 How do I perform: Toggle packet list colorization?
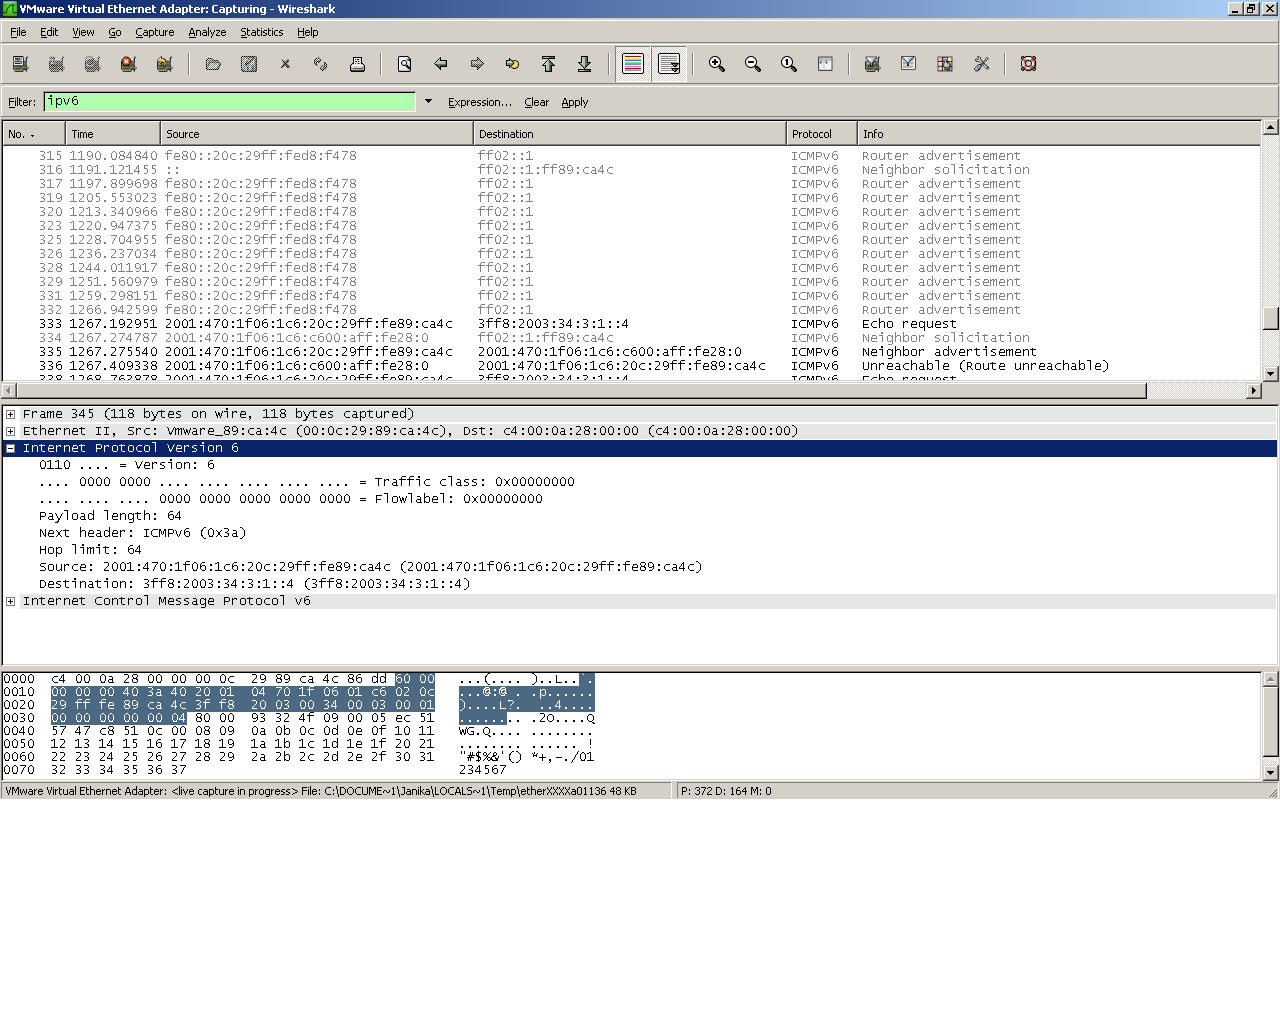633,64
